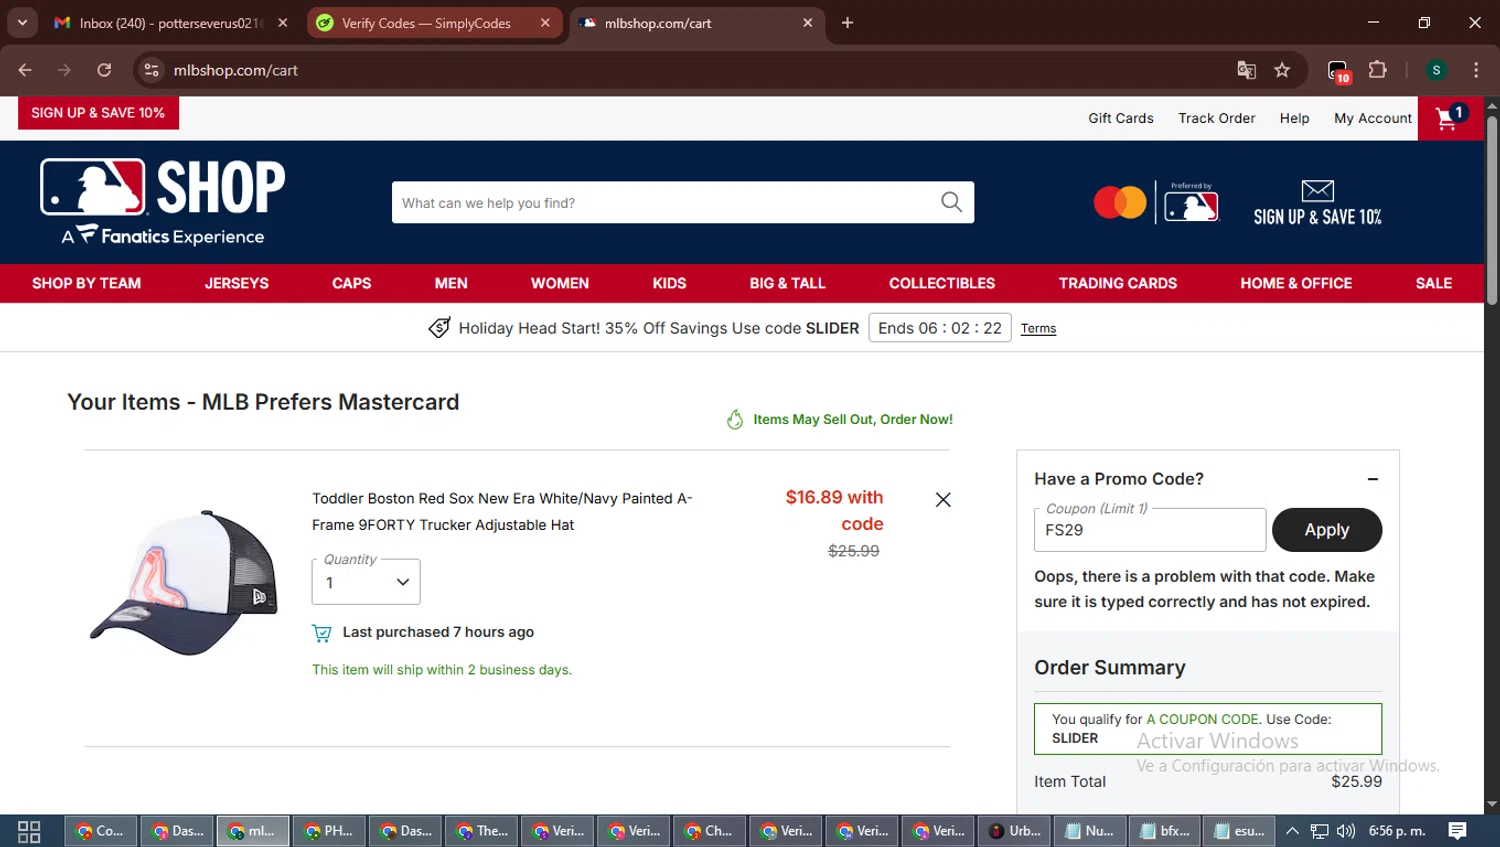Viewport: 1500px width, 847px height.
Task: Open SALE menu
Action: pos(1433,283)
